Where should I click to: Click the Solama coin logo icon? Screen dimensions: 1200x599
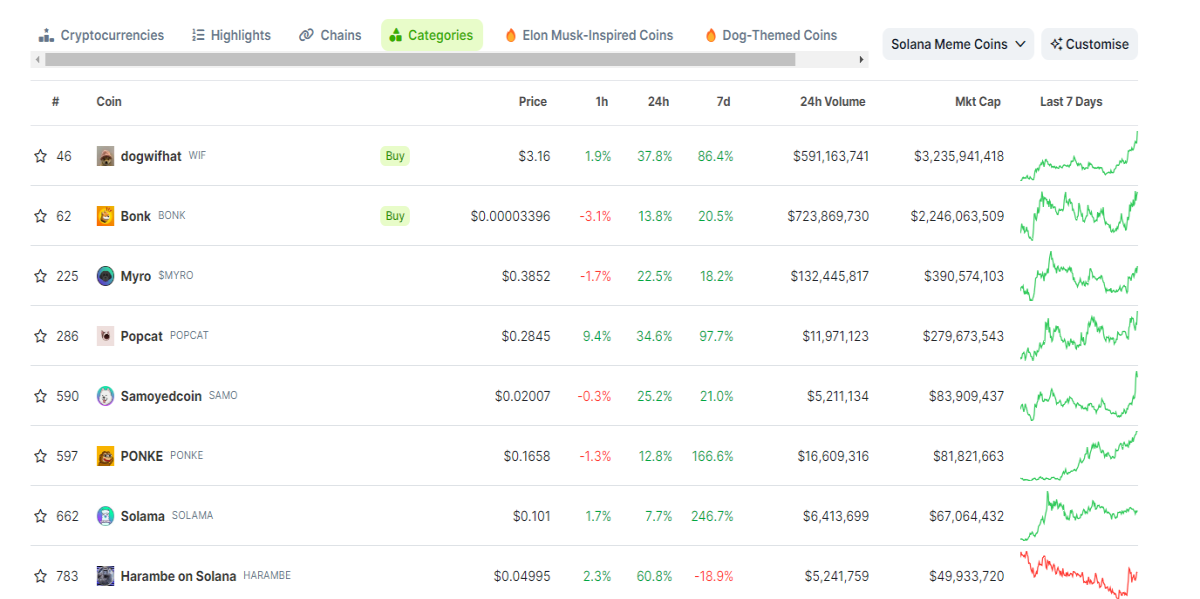click(105, 516)
